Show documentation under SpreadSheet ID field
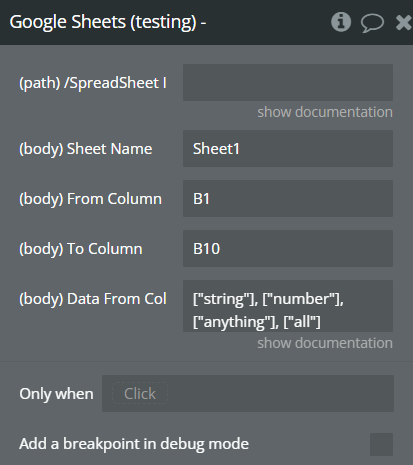 coord(325,112)
